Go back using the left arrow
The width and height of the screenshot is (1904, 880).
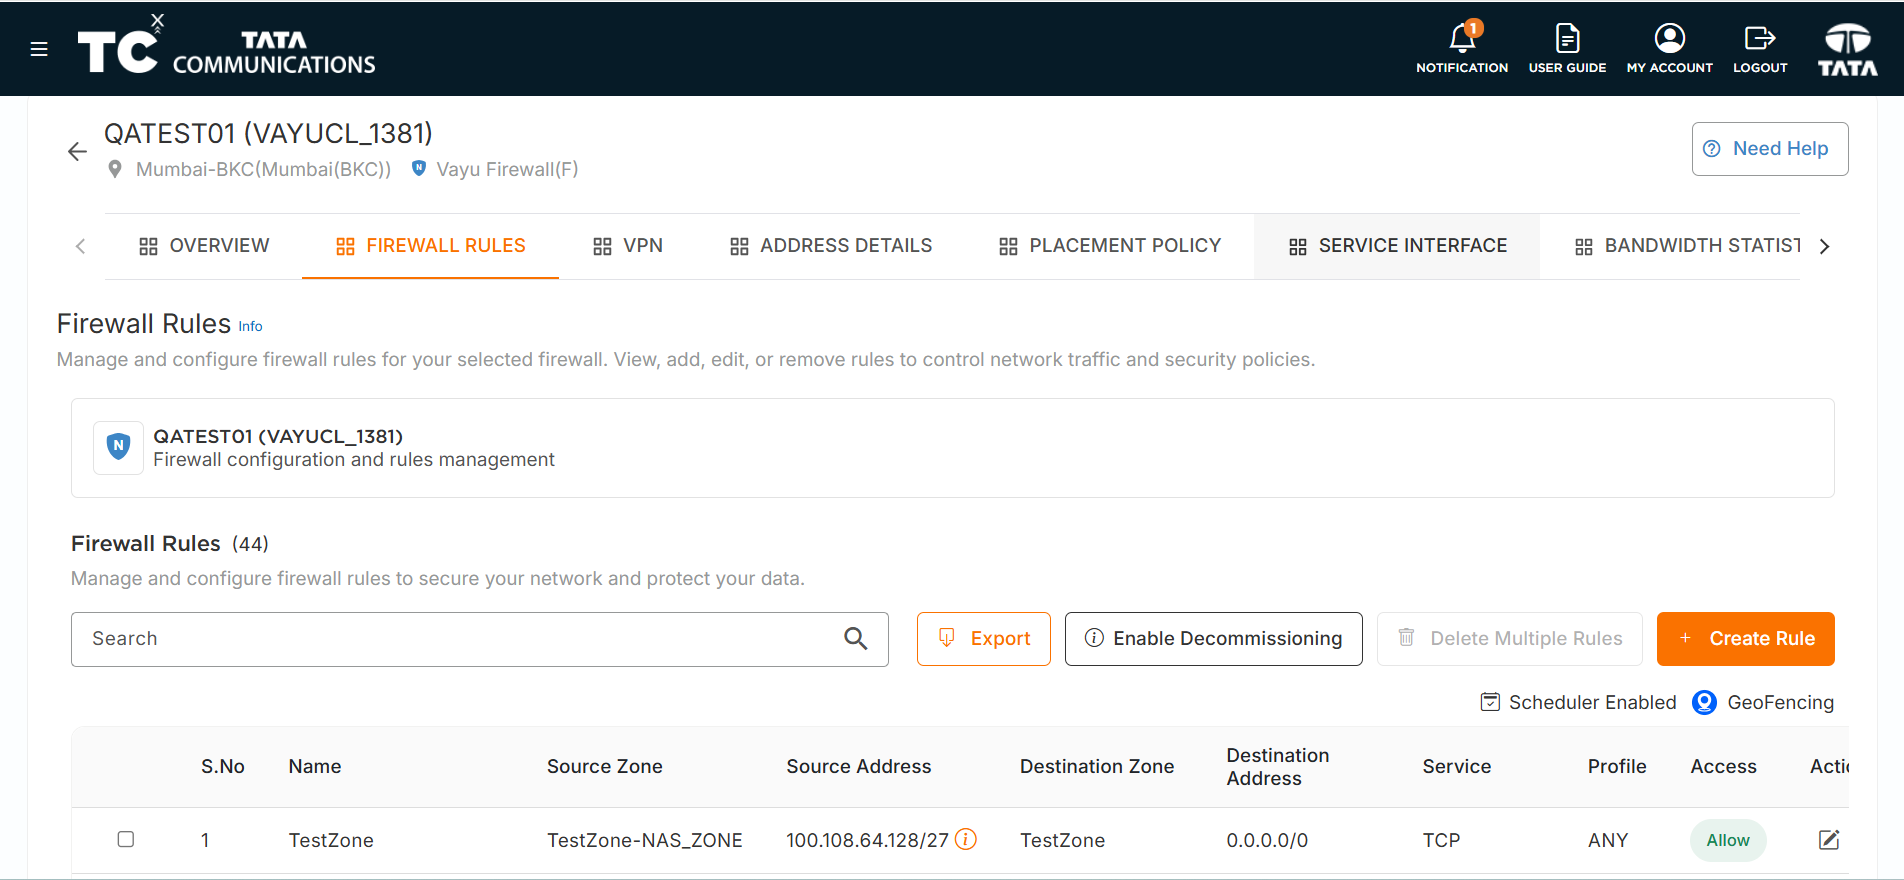pyautogui.click(x=77, y=152)
